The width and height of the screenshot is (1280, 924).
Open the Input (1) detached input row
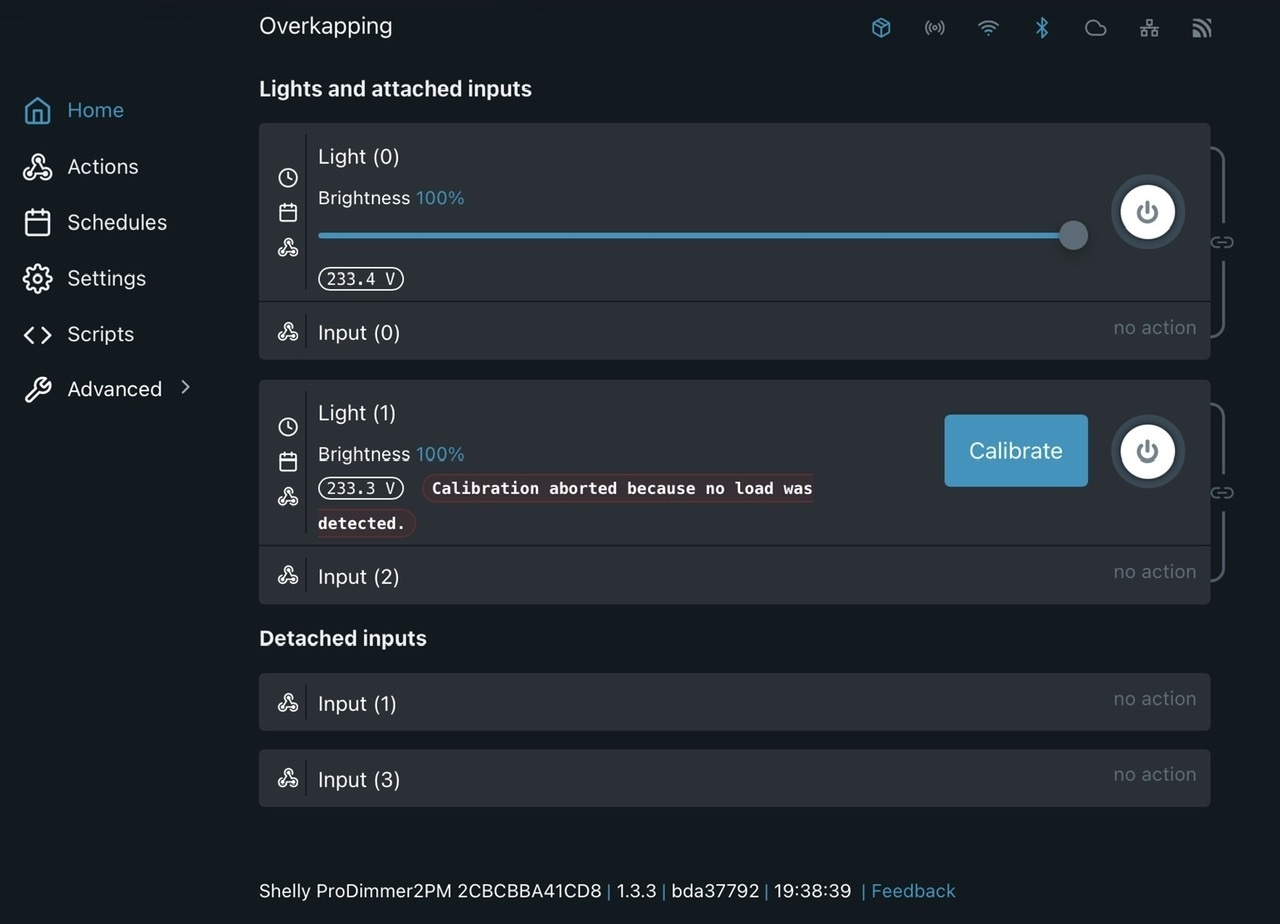[x=734, y=703]
